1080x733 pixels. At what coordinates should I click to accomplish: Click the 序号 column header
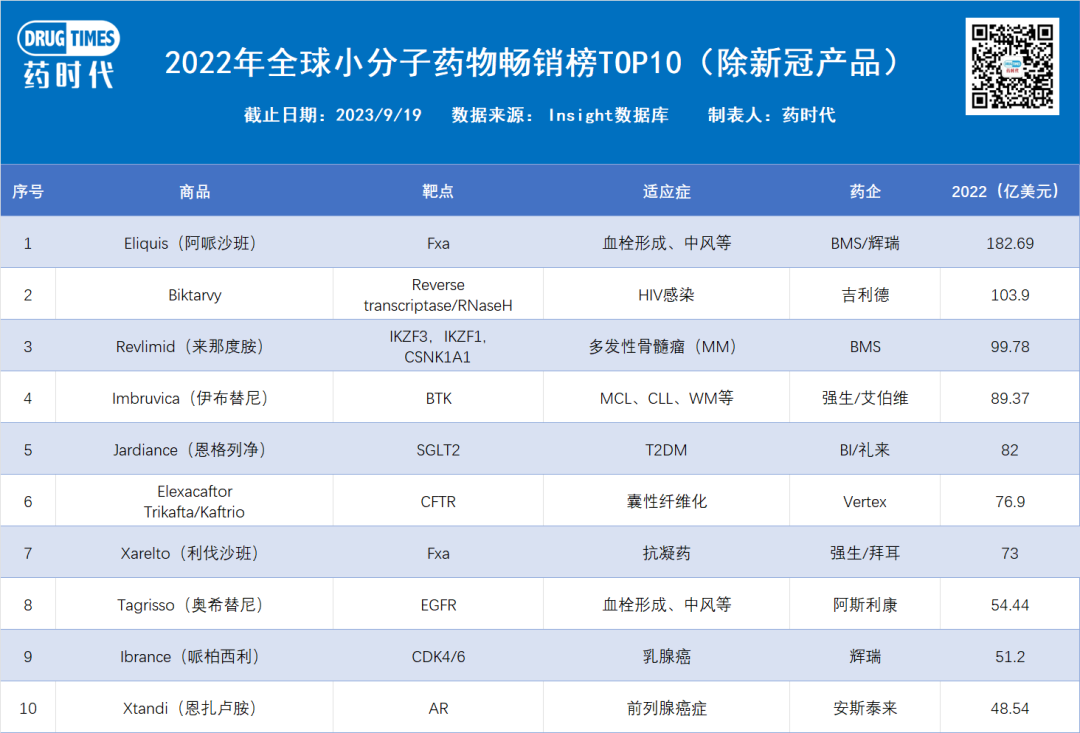[28, 191]
